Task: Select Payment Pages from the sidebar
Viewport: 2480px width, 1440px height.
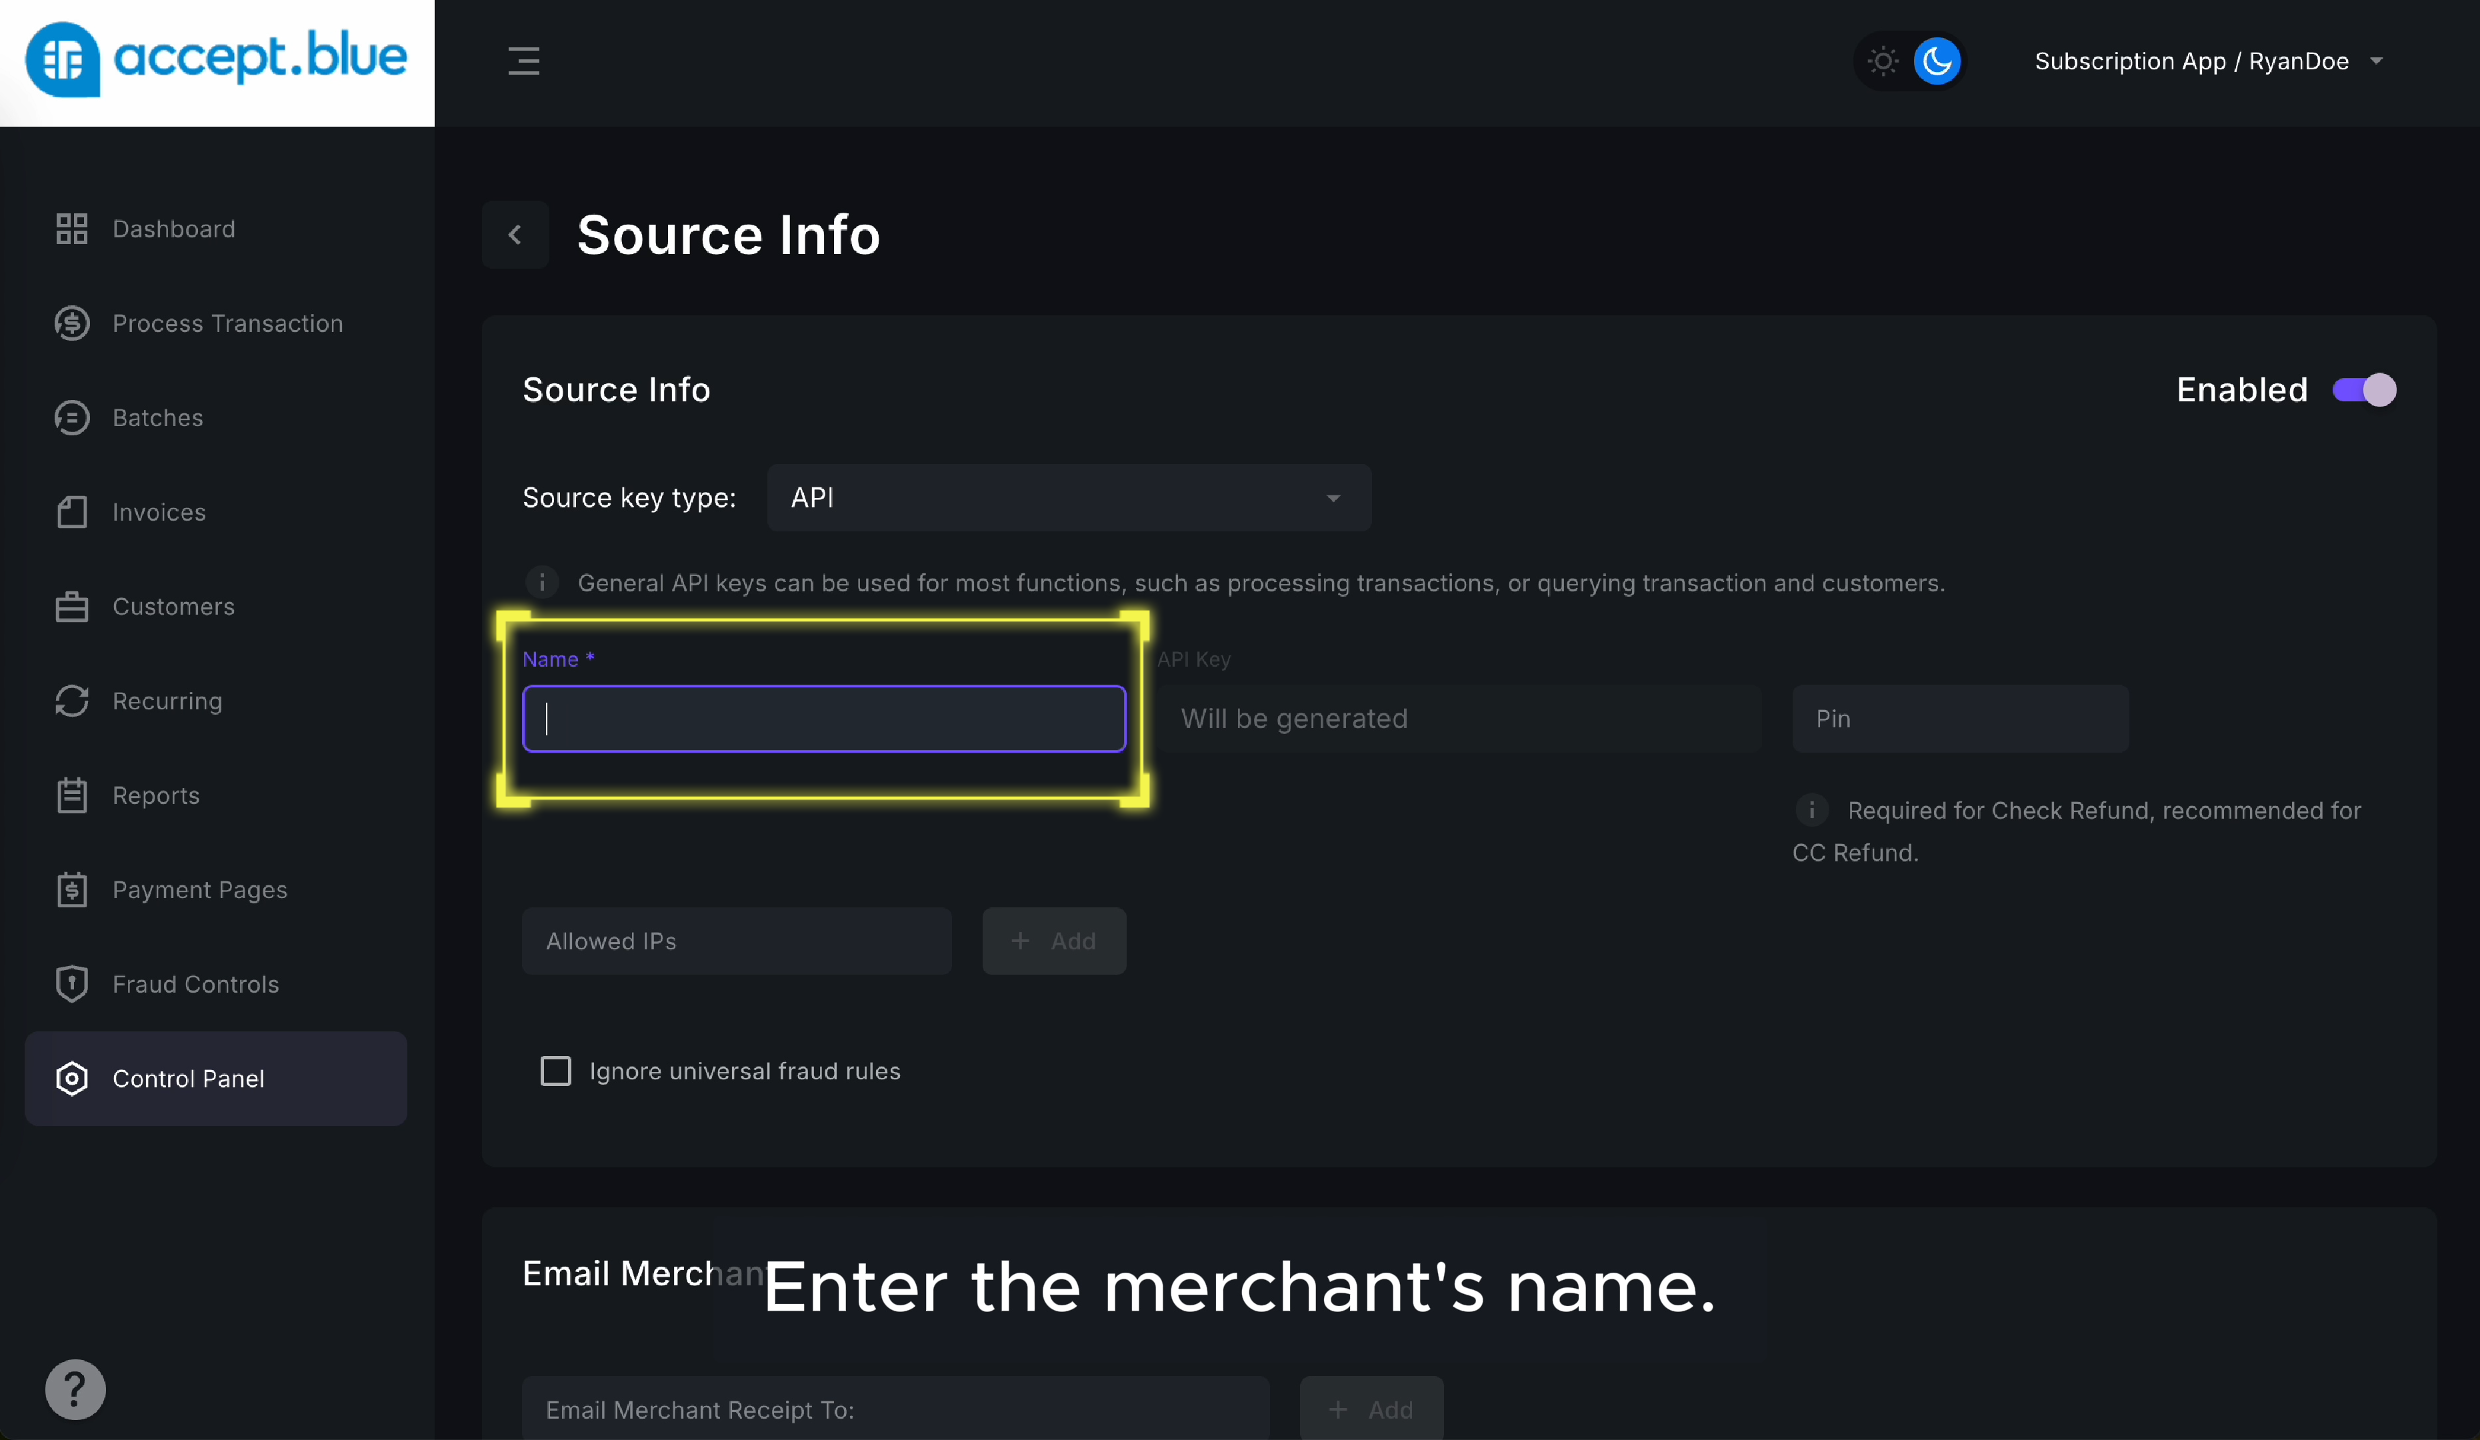Action: (200, 889)
